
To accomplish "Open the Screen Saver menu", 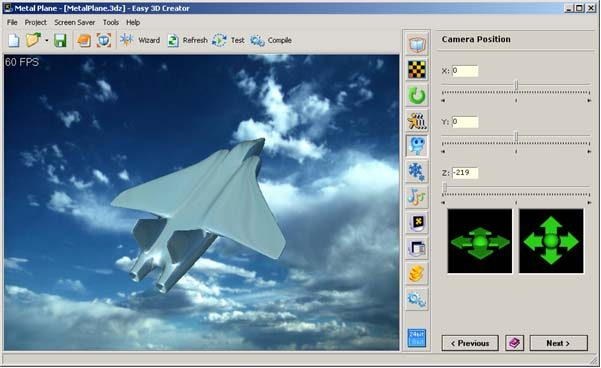I will [x=74, y=23].
